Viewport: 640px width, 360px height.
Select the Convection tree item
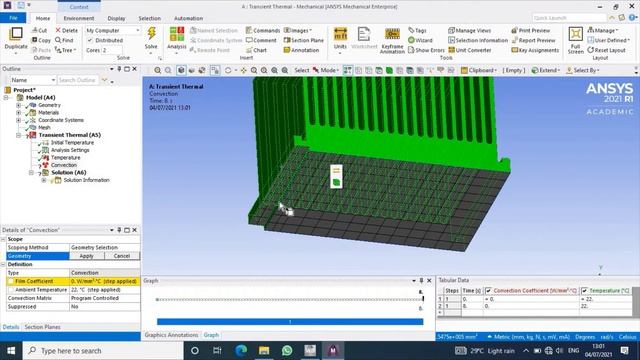click(x=64, y=165)
